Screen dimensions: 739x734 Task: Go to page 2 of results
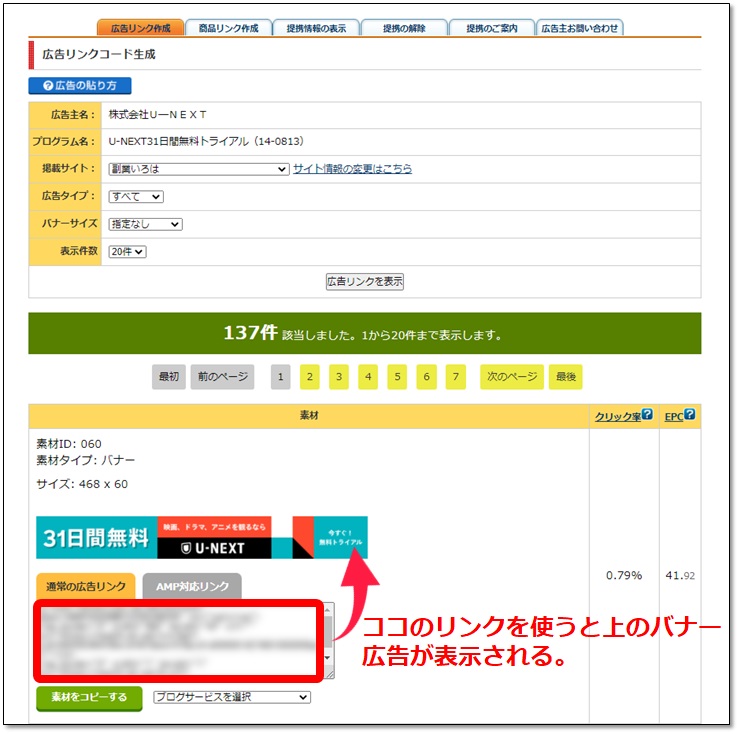click(310, 377)
